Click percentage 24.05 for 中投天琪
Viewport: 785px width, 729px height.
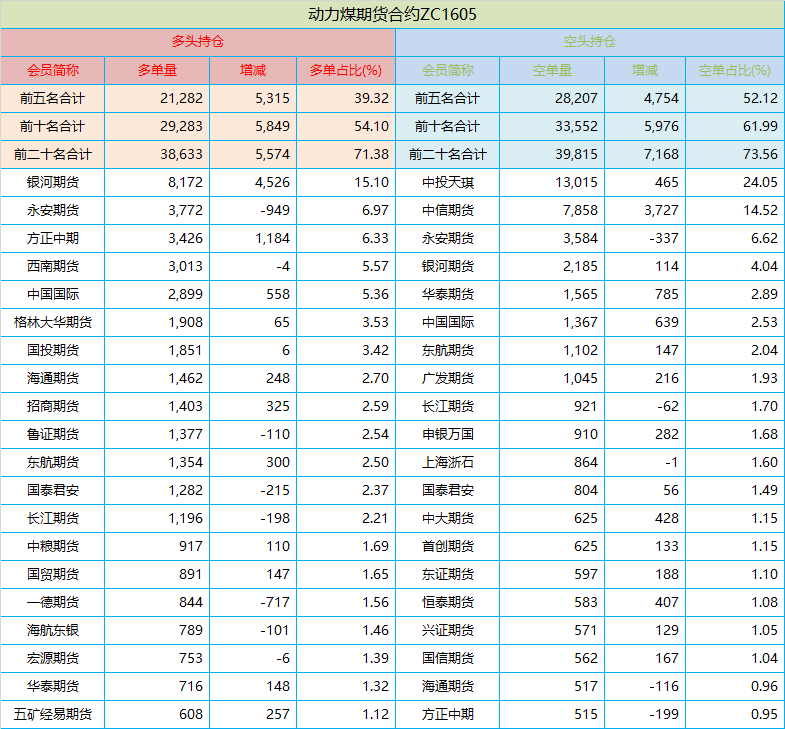tap(760, 182)
